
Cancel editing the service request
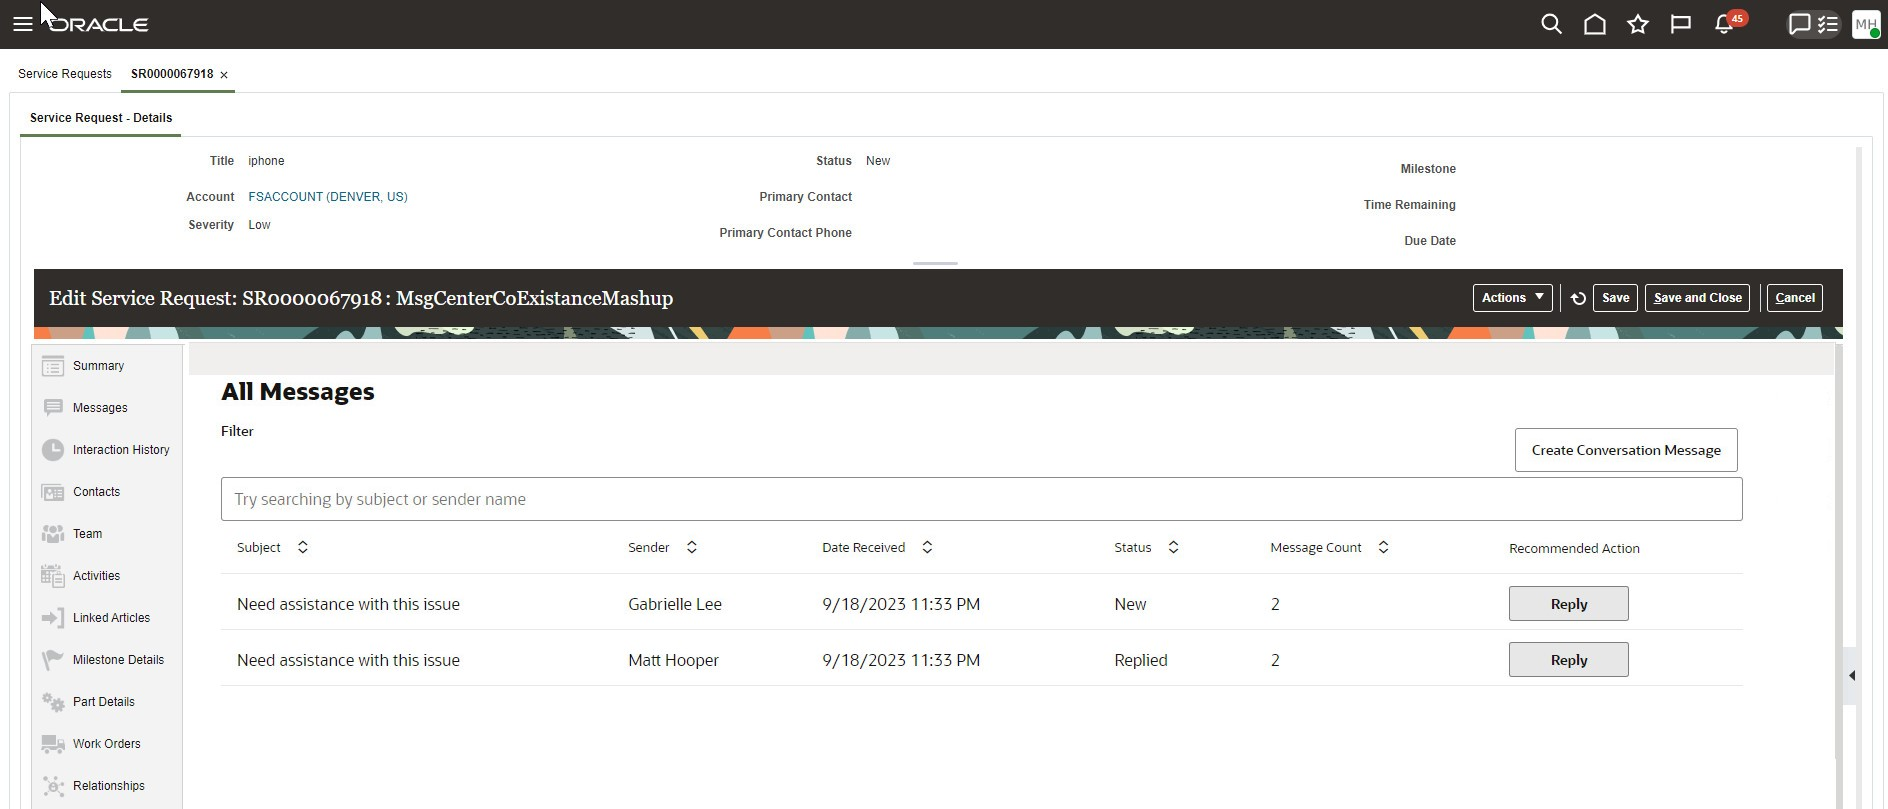[1795, 298]
